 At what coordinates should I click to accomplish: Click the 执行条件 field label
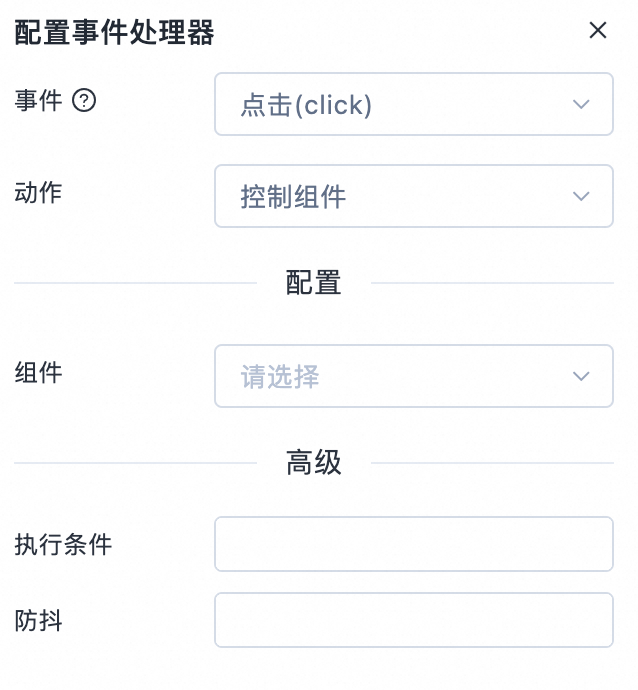coord(63,544)
